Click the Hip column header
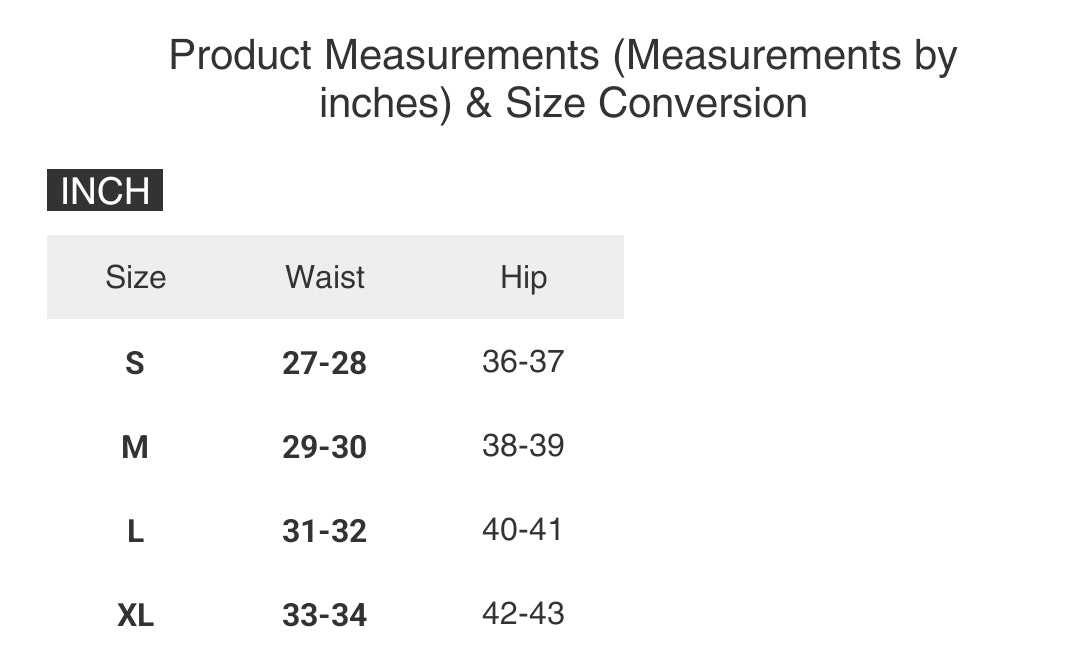 pyautogui.click(x=523, y=277)
